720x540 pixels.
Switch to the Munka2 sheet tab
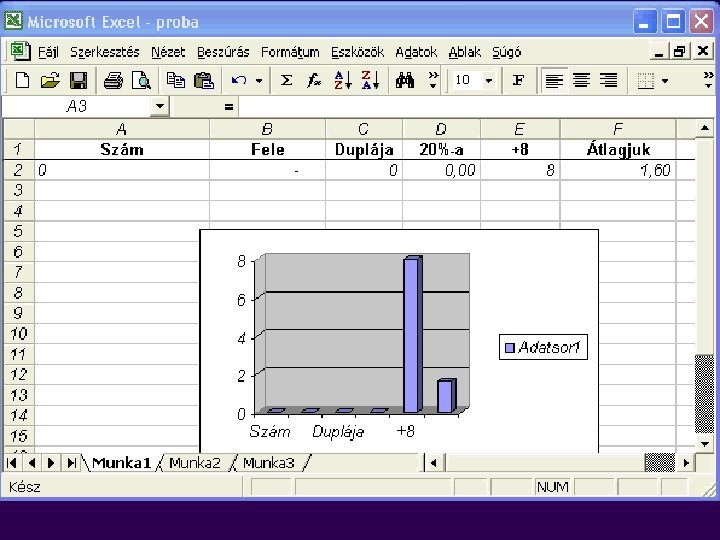[195, 463]
